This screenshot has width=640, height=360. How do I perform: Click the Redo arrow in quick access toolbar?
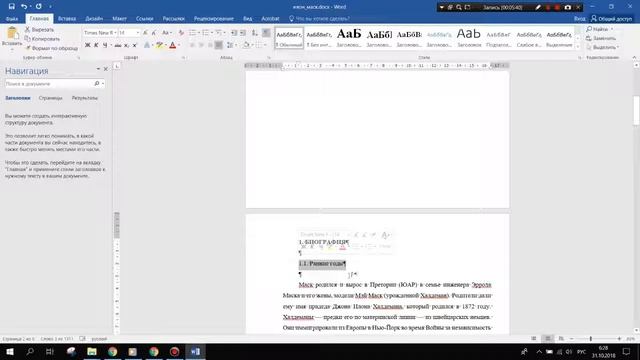coord(39,7)
